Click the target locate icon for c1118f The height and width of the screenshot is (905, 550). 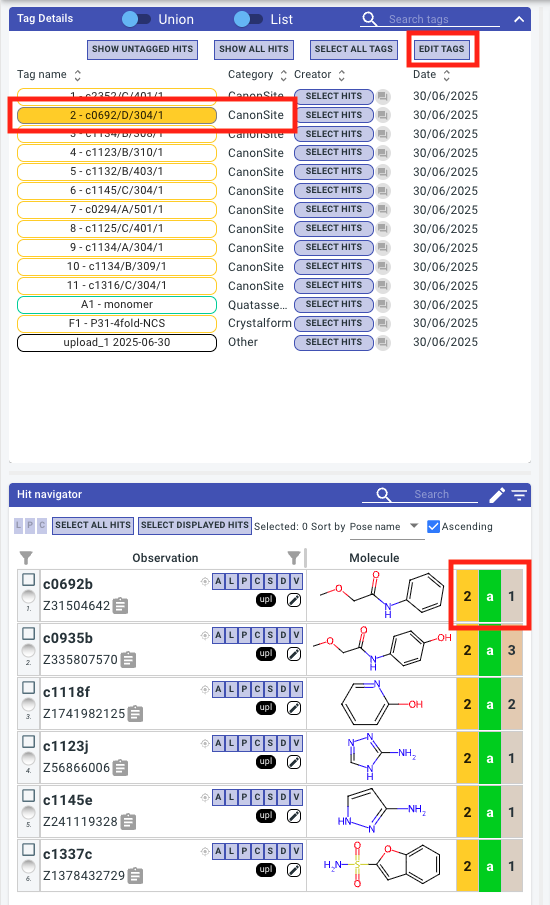(x=204, y=689)
